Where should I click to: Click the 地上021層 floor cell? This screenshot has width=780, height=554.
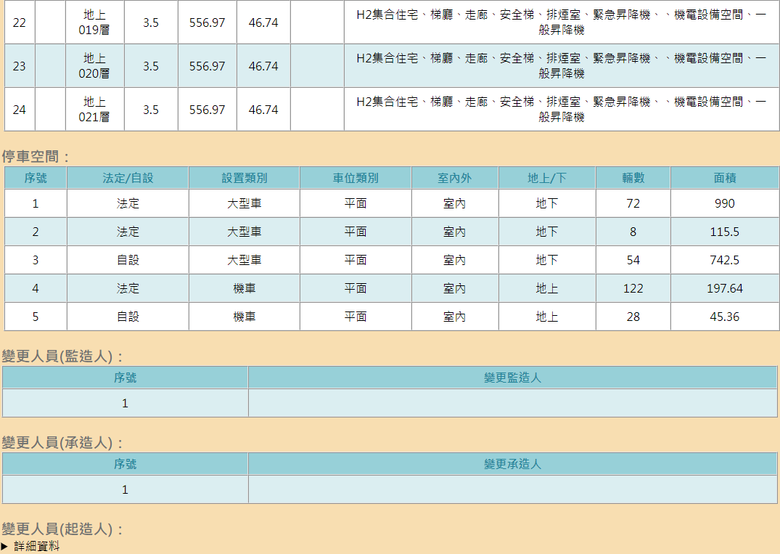tap(95, 109)
